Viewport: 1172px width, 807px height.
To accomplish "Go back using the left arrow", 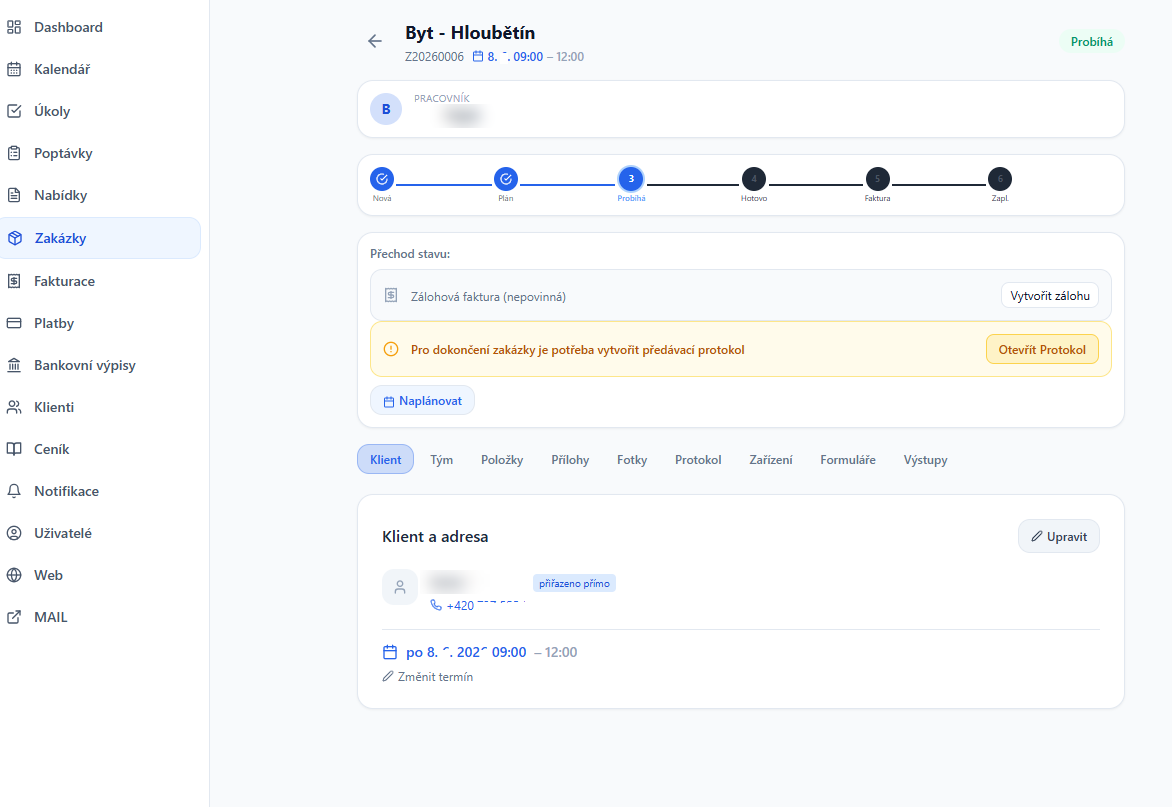I will (375, 41).
